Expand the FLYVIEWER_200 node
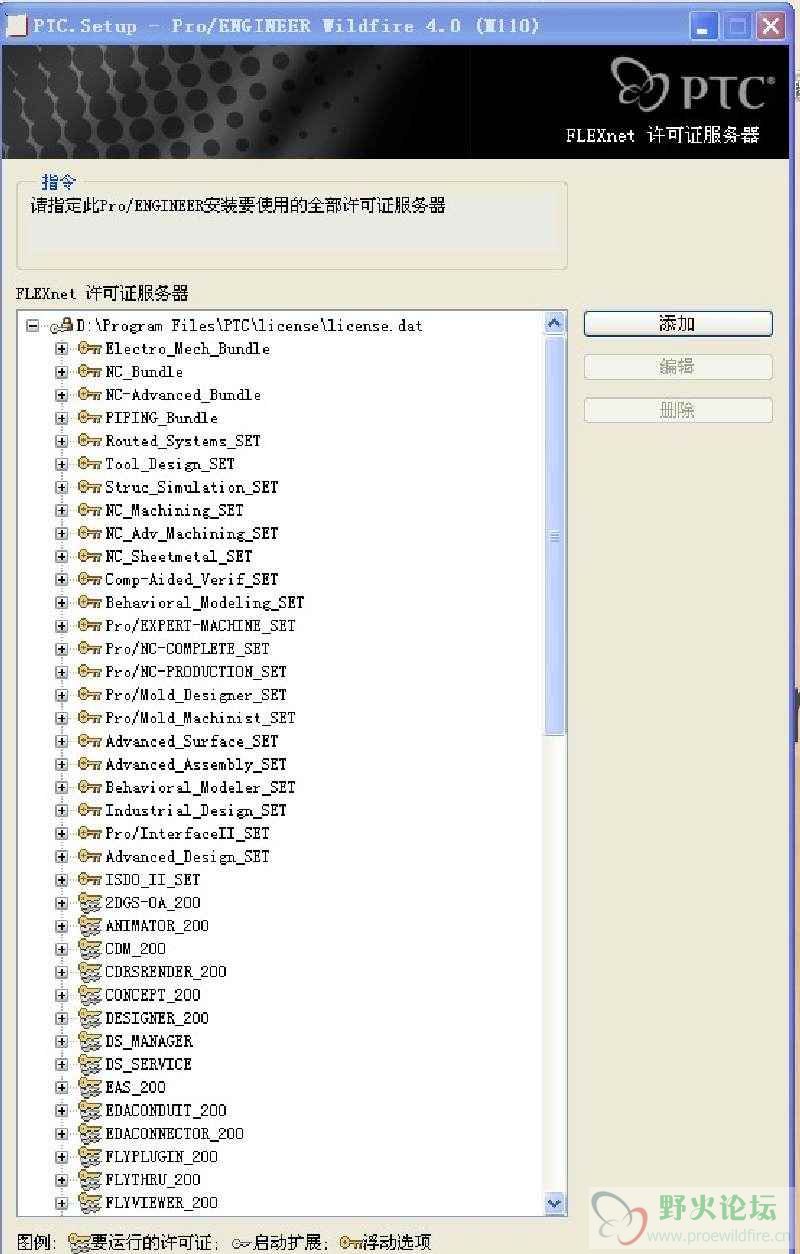Image resolution: width=800 pixels, height=1254 pixels. 61,1202
